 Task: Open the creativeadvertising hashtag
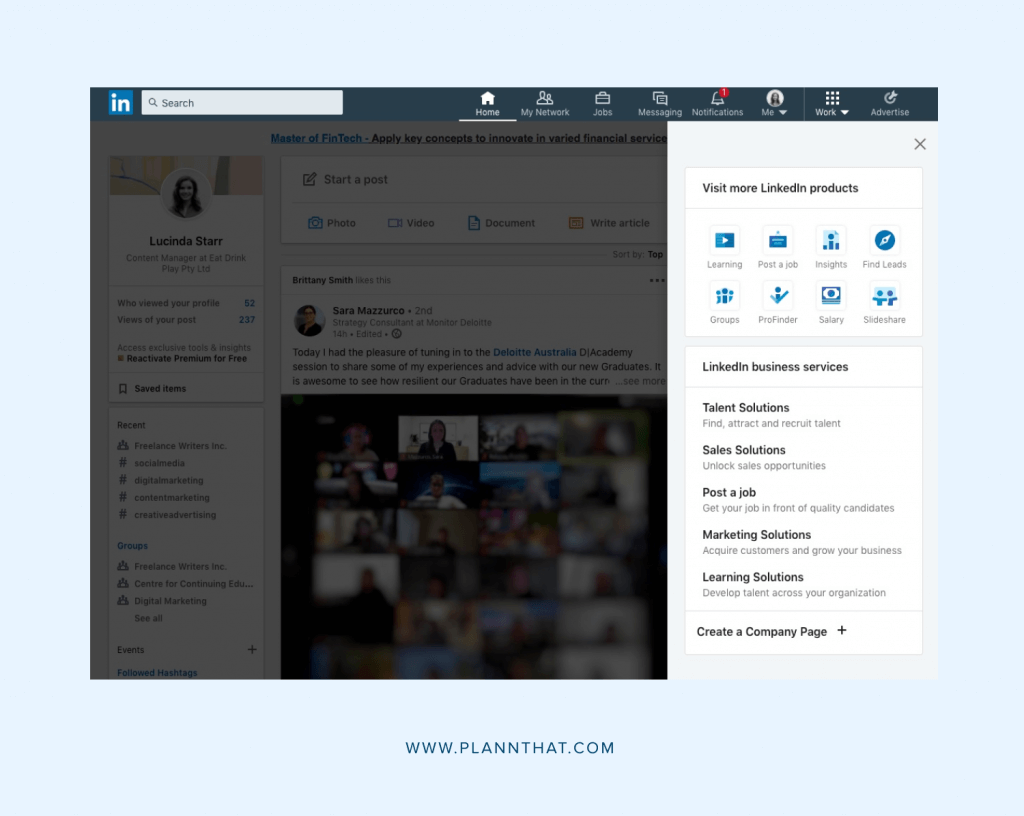pyautogui.click(x=175, y=514)
